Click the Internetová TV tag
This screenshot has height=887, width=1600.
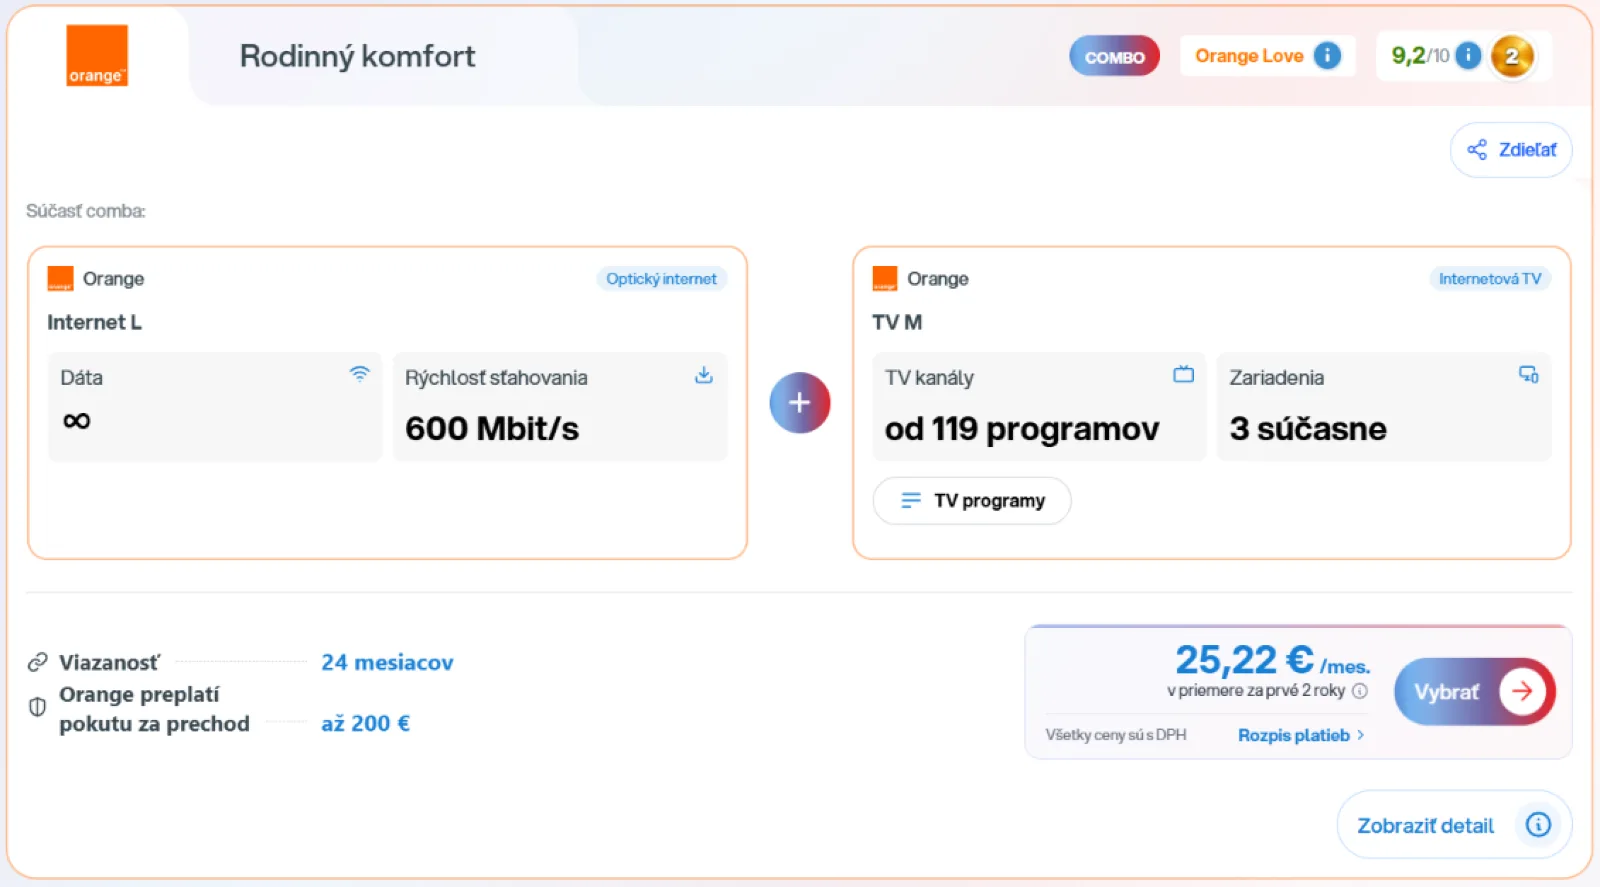[x=1489, y=279]
